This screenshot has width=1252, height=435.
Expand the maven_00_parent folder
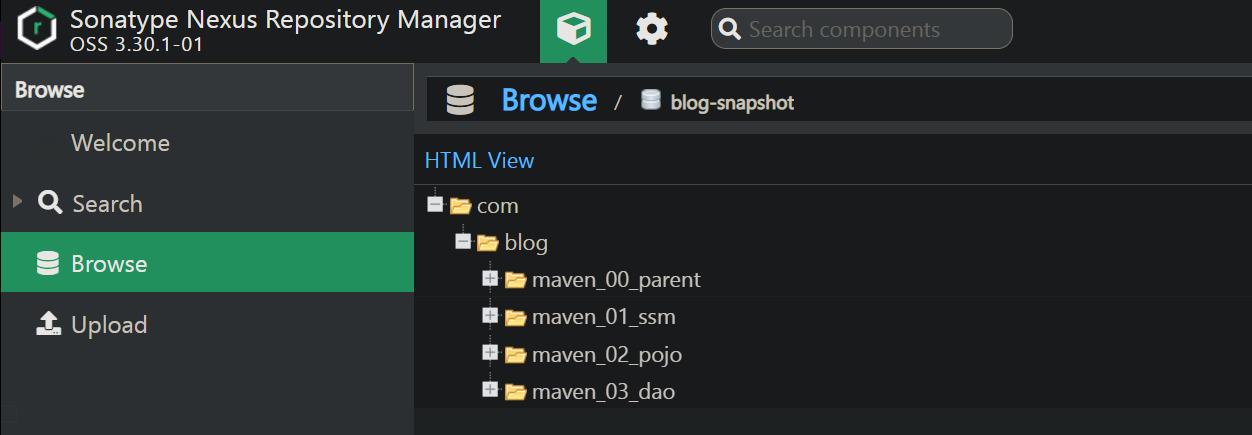point(490,279)
